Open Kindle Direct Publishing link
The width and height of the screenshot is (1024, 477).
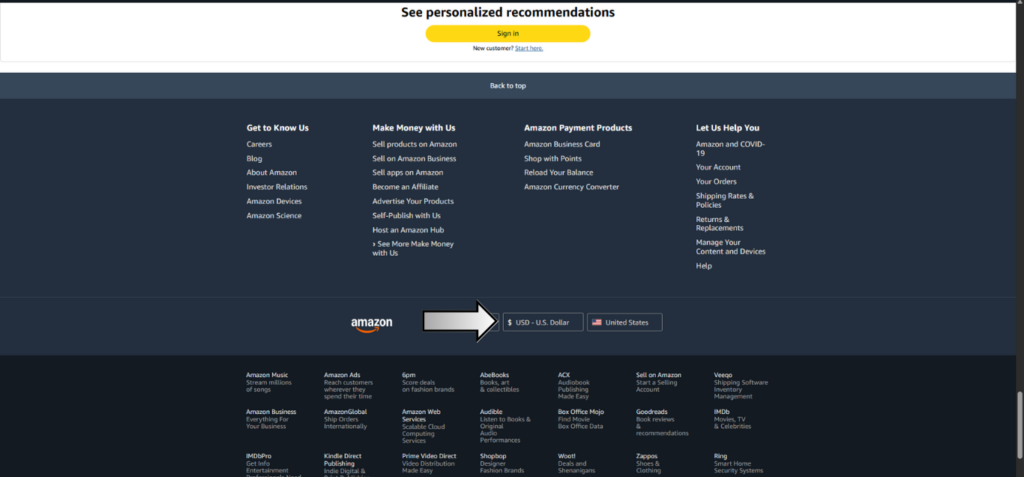tap(345, 465)
